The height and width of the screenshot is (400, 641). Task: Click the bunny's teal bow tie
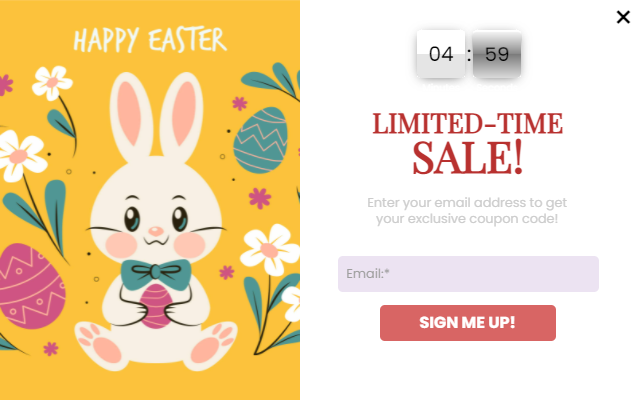[156, 273]
